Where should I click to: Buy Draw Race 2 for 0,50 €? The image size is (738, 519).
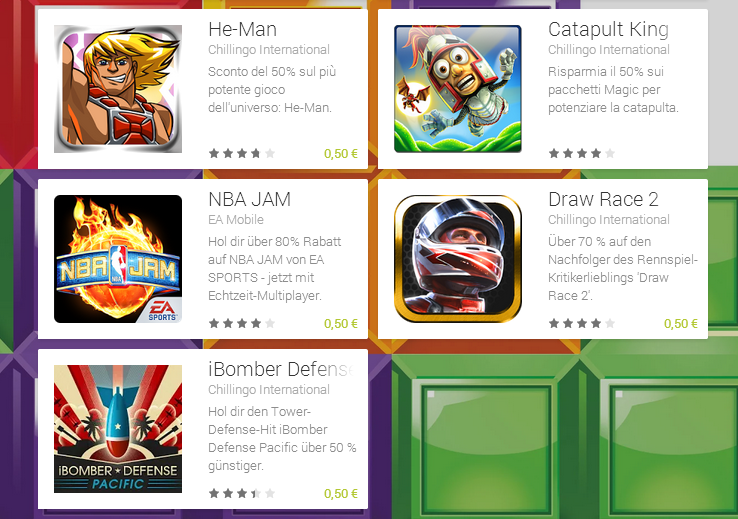pyautogui.click(x=681, y=324)
